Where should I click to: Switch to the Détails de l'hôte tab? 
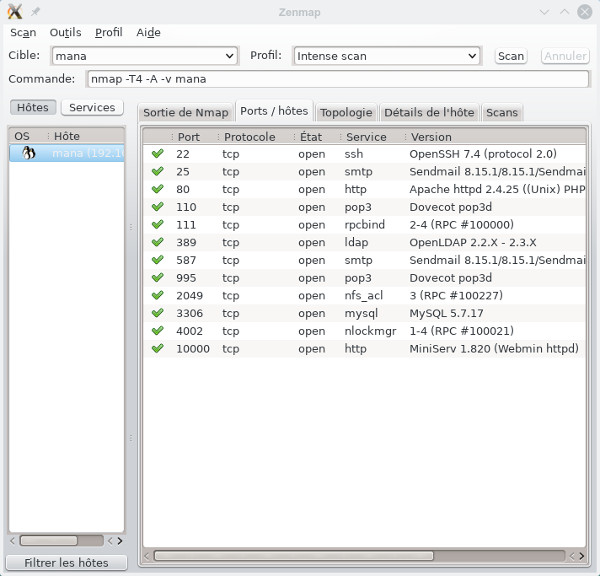pos(429,113)
